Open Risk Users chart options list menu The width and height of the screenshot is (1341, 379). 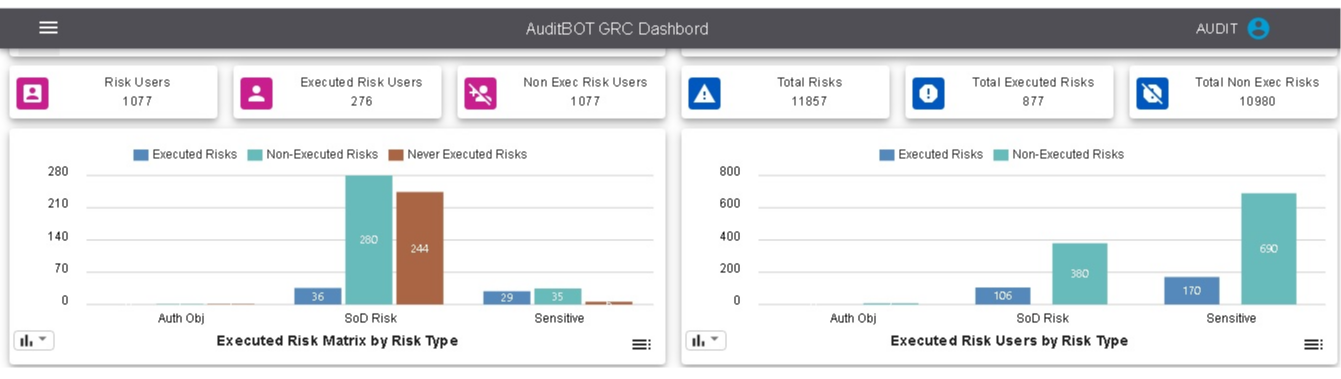[1313, 344]
